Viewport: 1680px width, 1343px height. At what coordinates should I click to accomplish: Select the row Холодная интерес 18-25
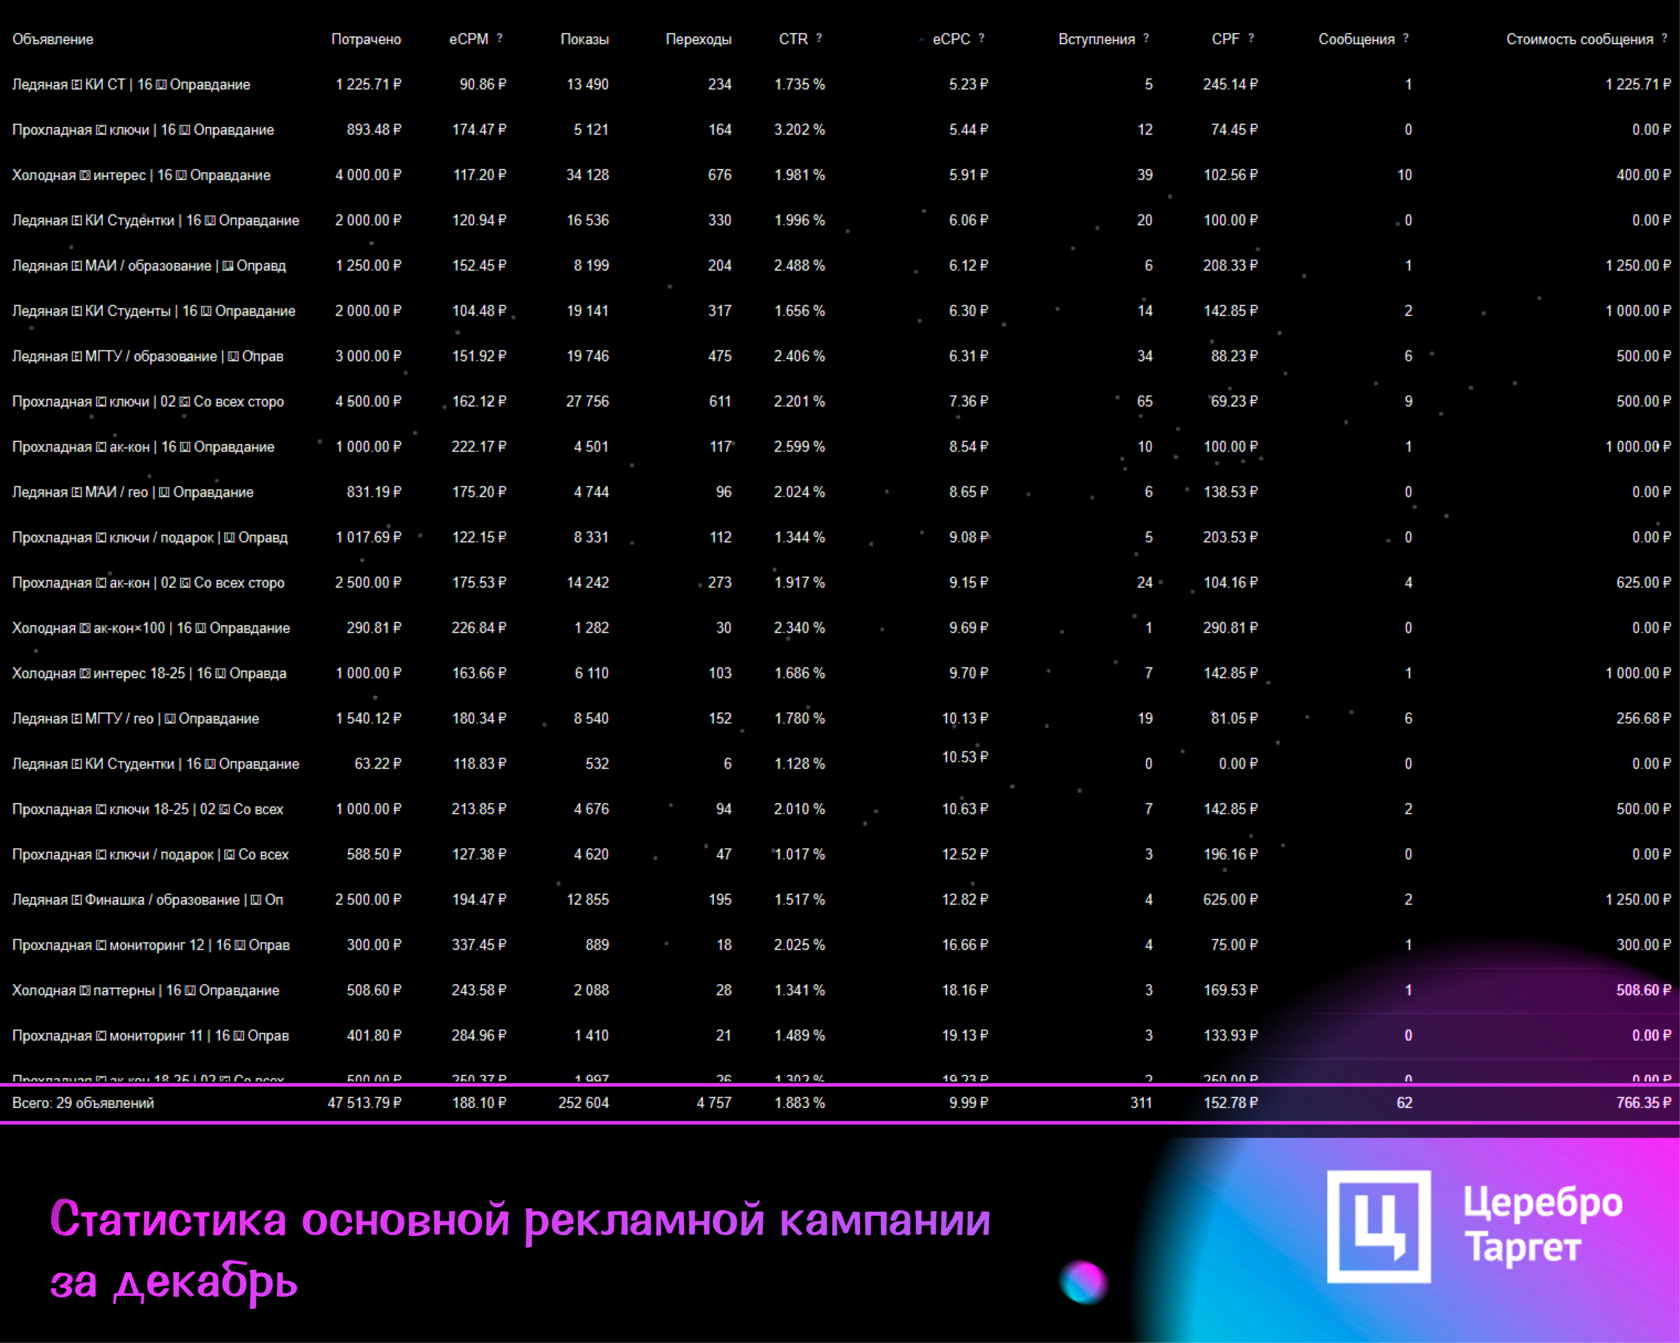840,673
